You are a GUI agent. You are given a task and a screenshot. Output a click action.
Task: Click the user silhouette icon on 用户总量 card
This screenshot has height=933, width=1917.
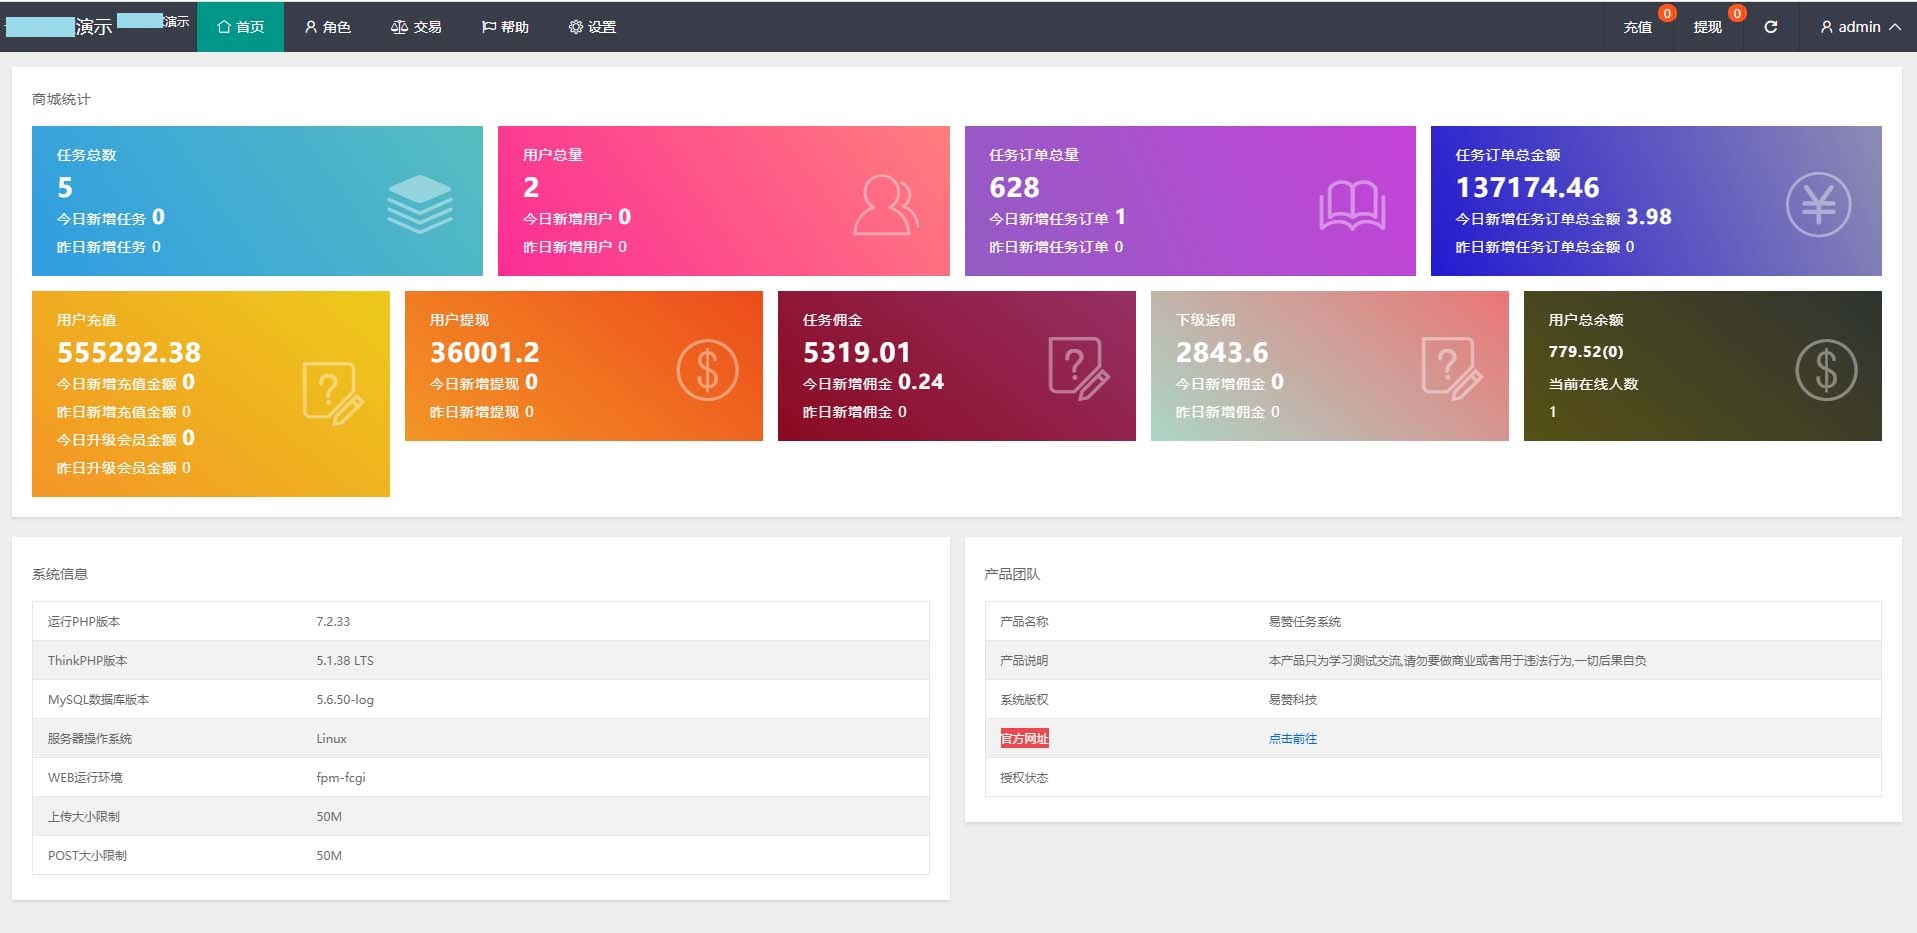coord(884,203)
